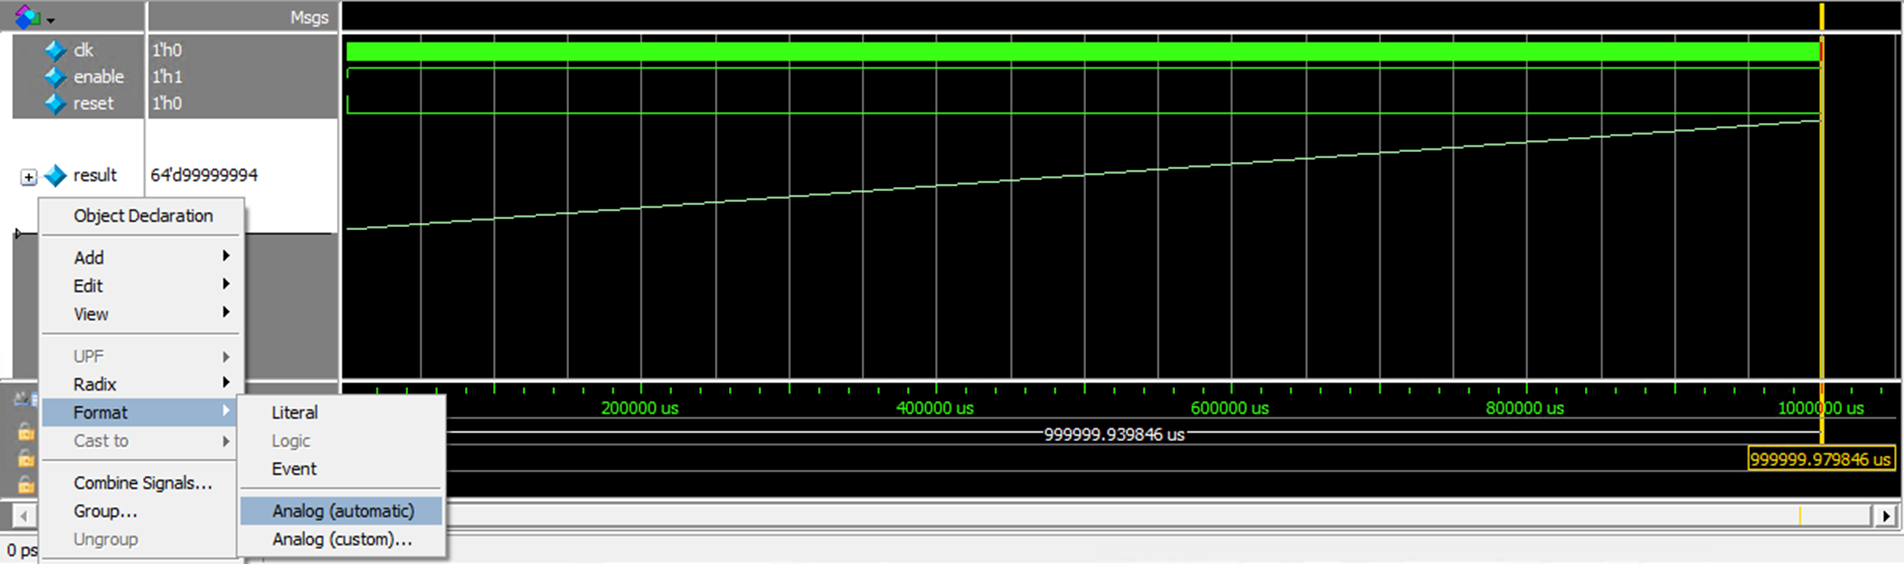This screenshot has height=564, width=1904.
Task: Click the yellow cursor time label 999999.979846 us
Action: pyautogui.click(x=1820, y=459)
